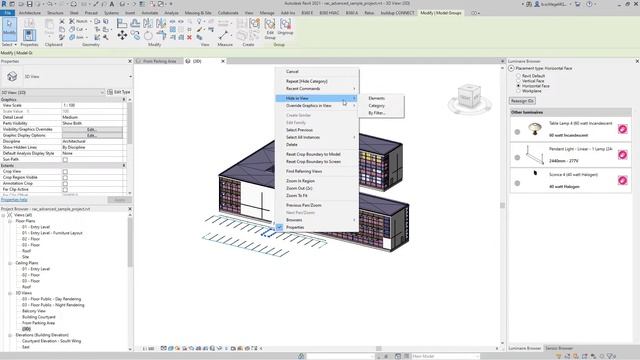Select the Horizontal Face placement radio button
This screenshot has height=360, width=640.
click(518, 86)
